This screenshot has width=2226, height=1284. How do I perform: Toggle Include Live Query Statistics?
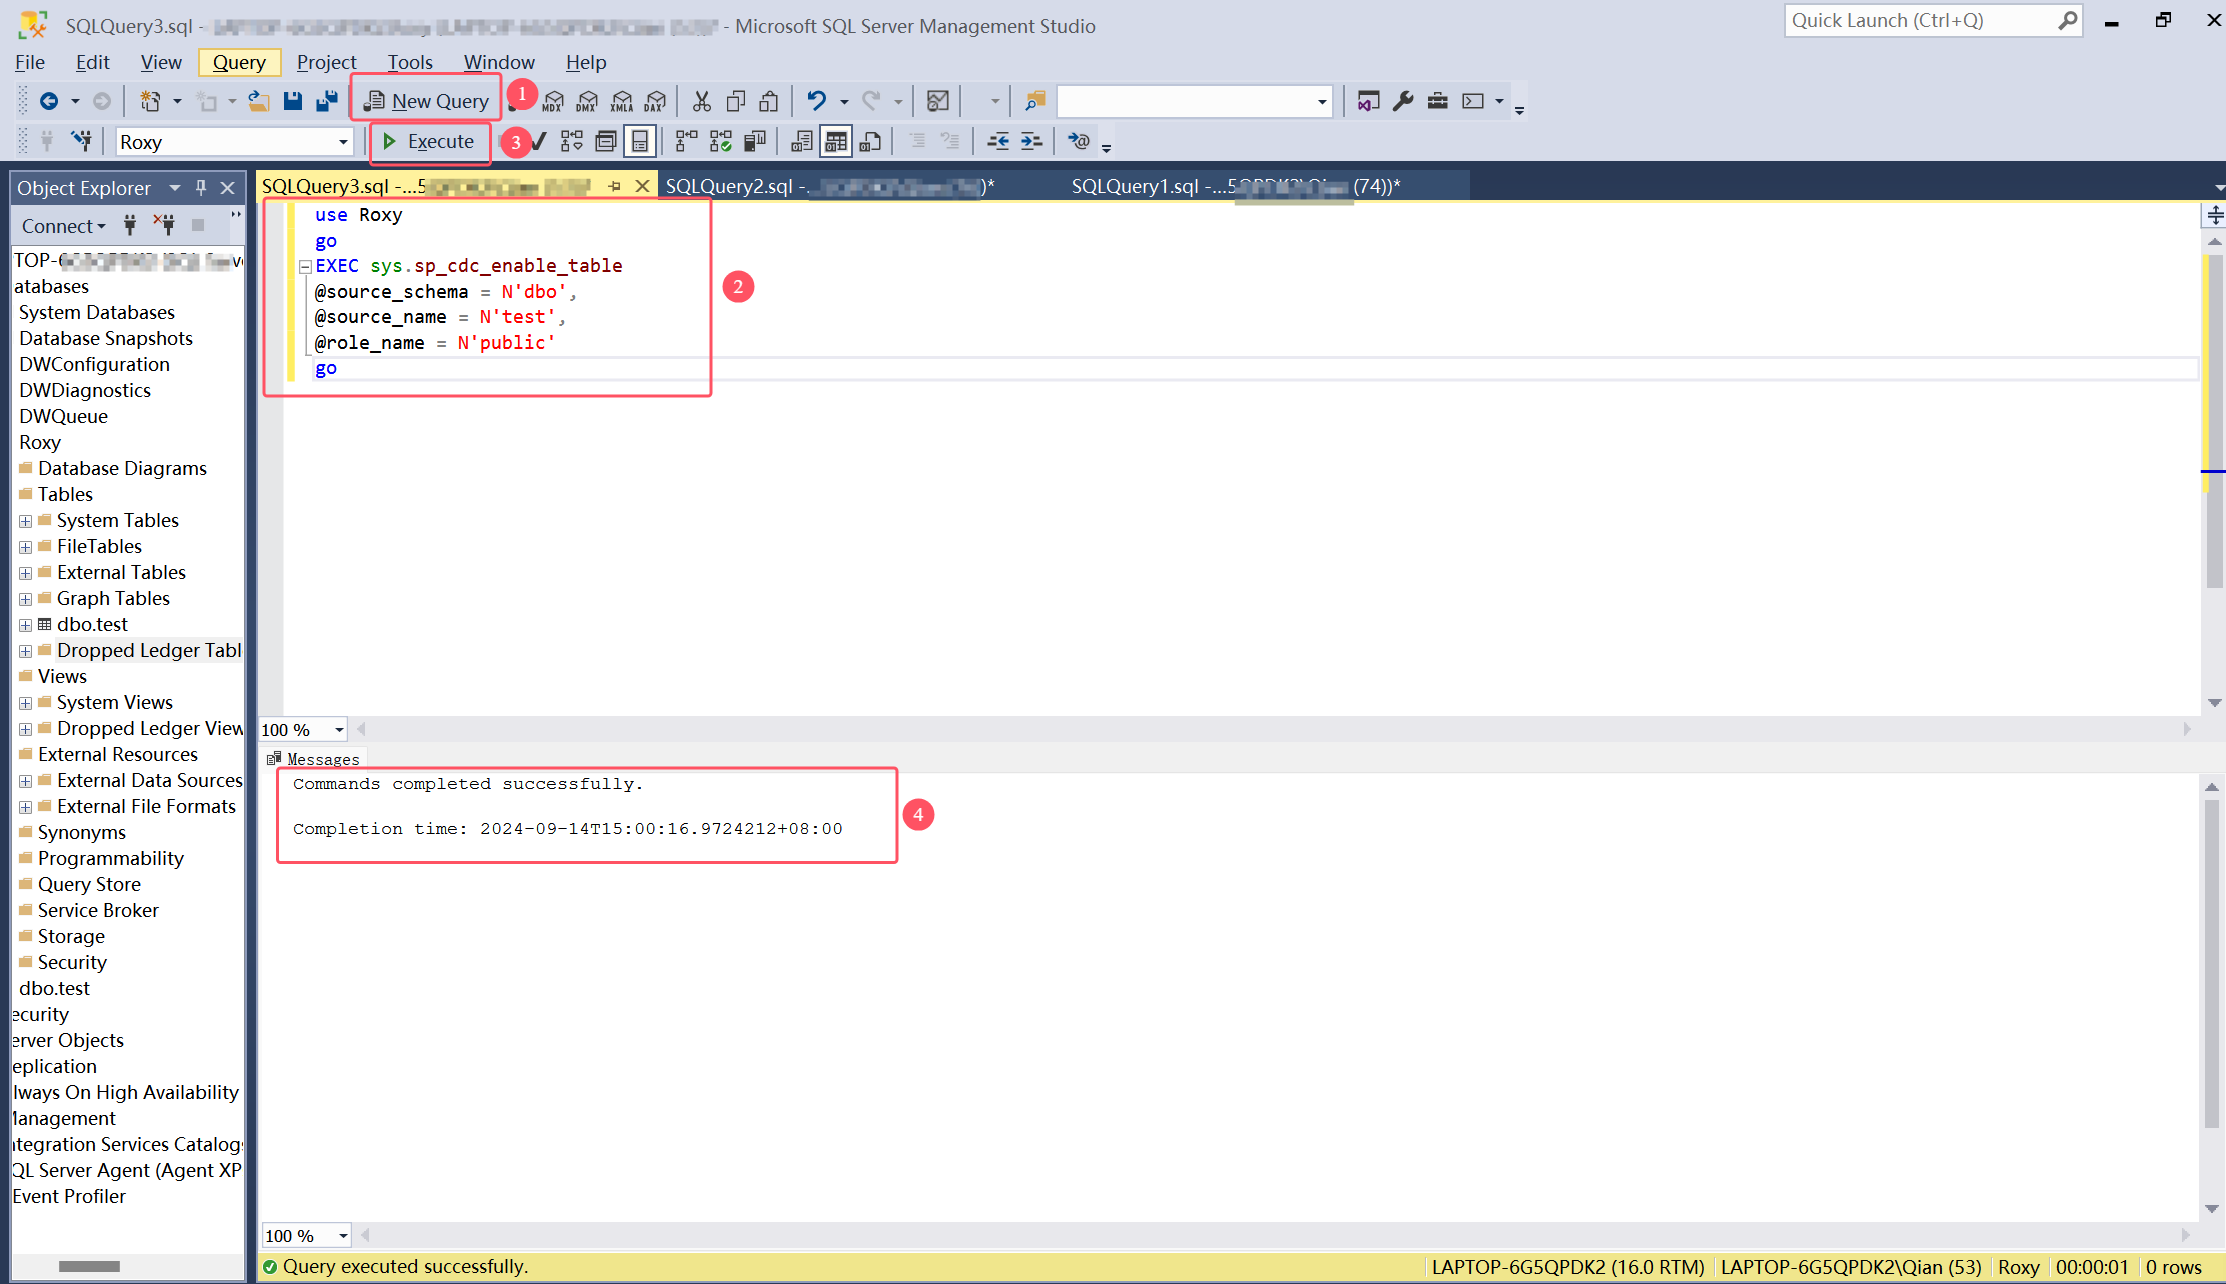721,142
